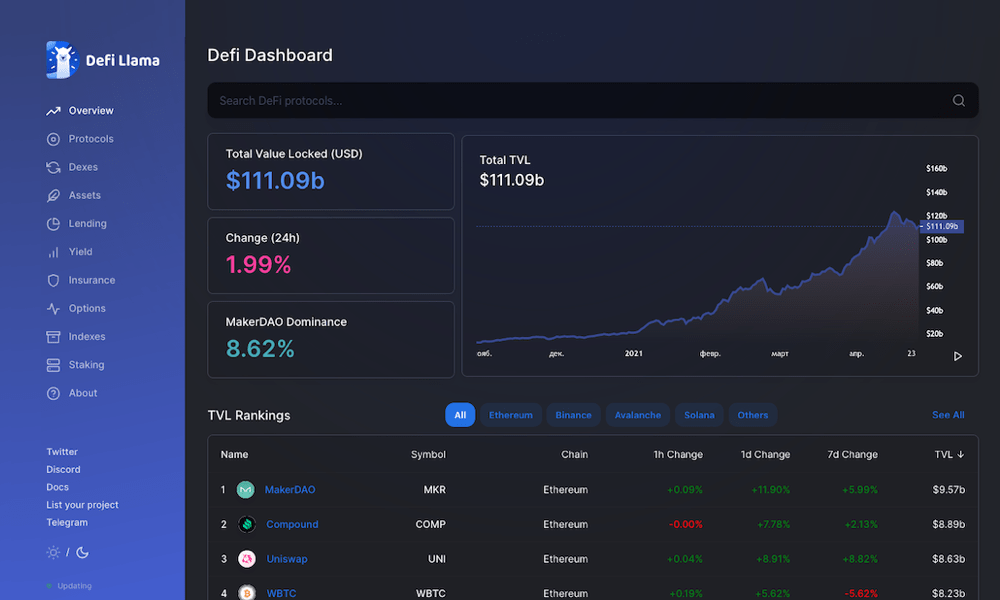Open the Compound protocol name link

pos(292,524)
